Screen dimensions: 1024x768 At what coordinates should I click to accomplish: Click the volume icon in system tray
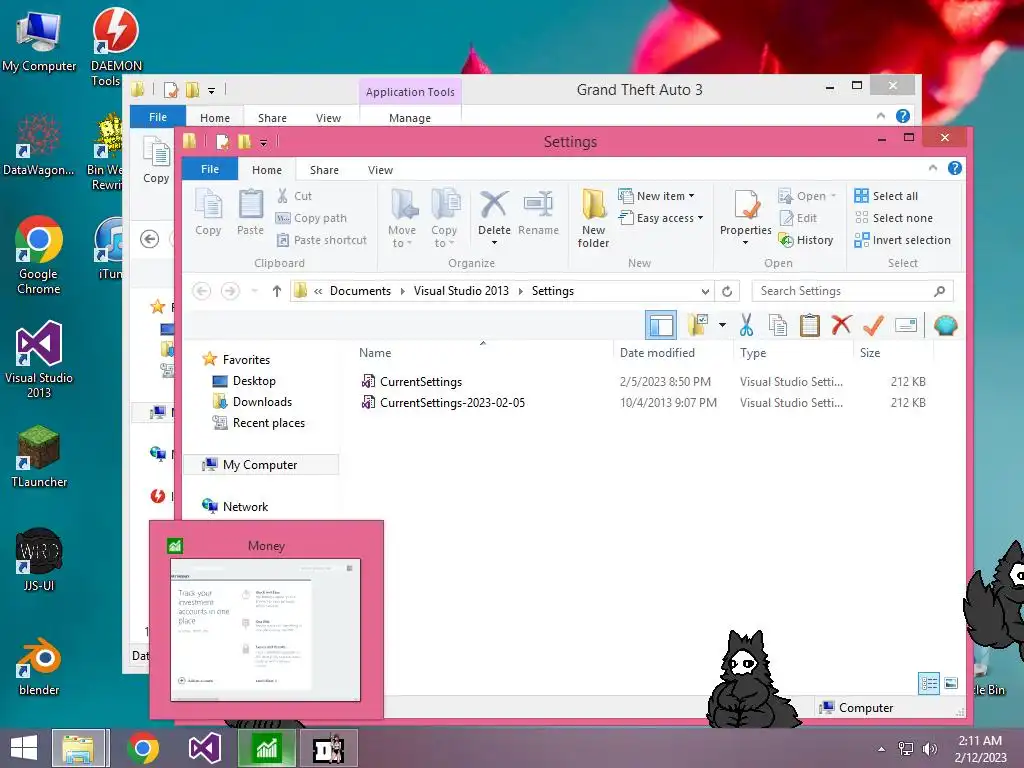coord(929,748)
